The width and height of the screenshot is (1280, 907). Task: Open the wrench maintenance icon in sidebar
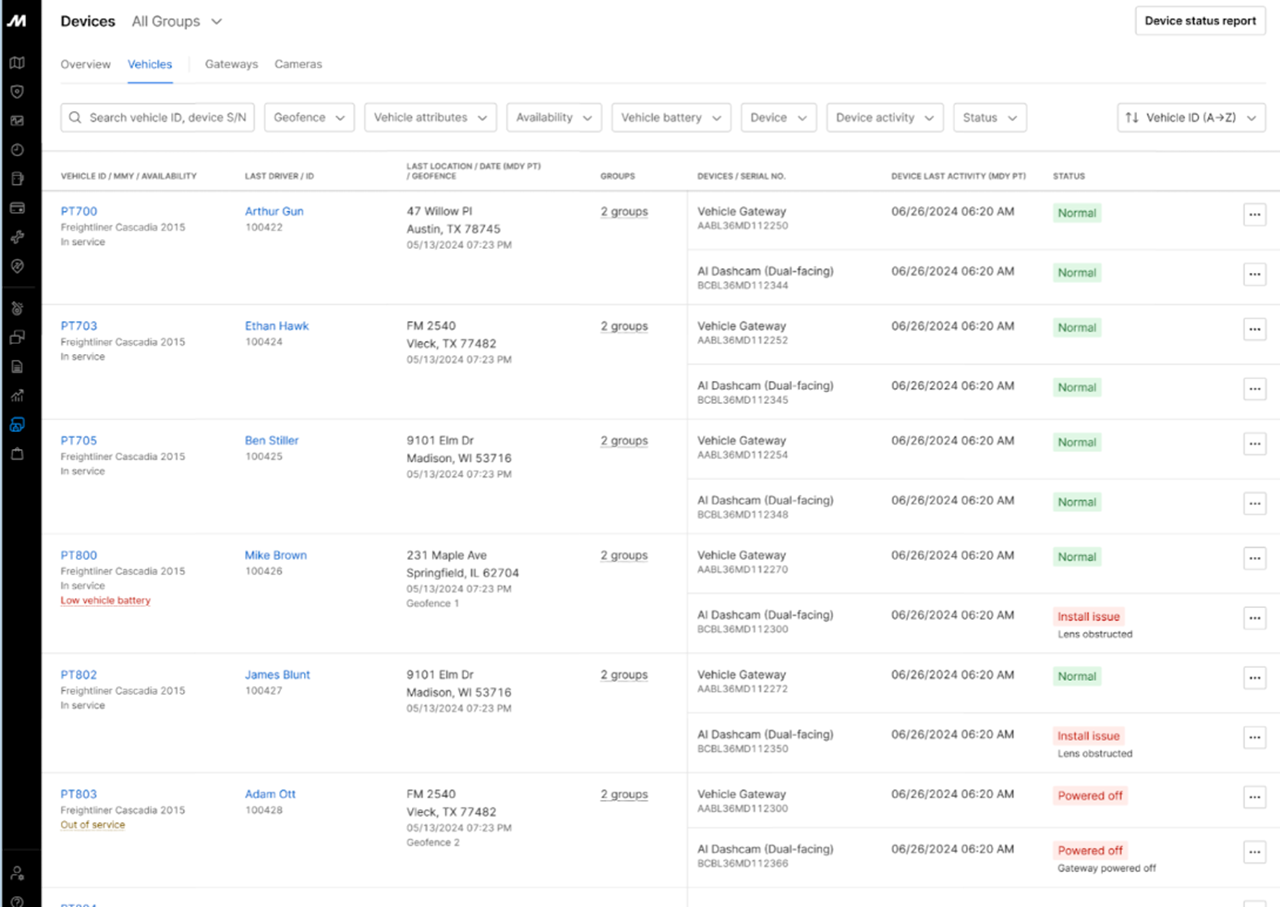(x=17, y=237)
